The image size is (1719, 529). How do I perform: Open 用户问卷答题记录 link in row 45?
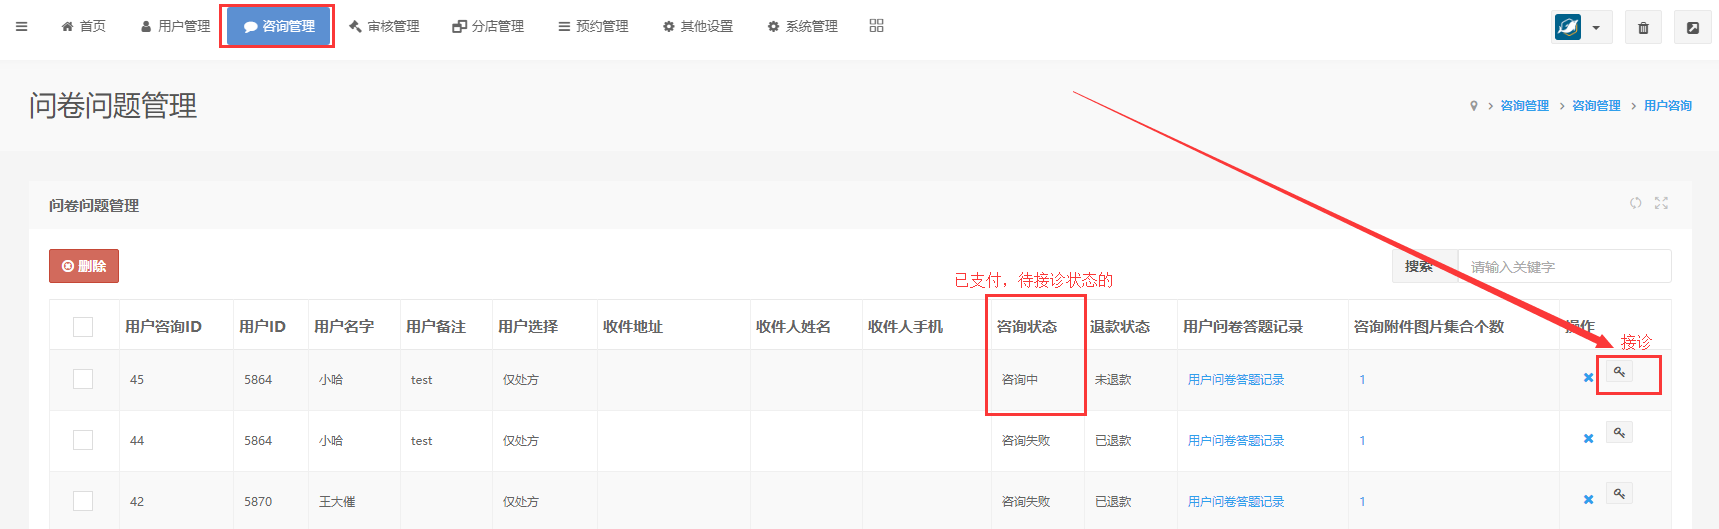click(1236, 380)
